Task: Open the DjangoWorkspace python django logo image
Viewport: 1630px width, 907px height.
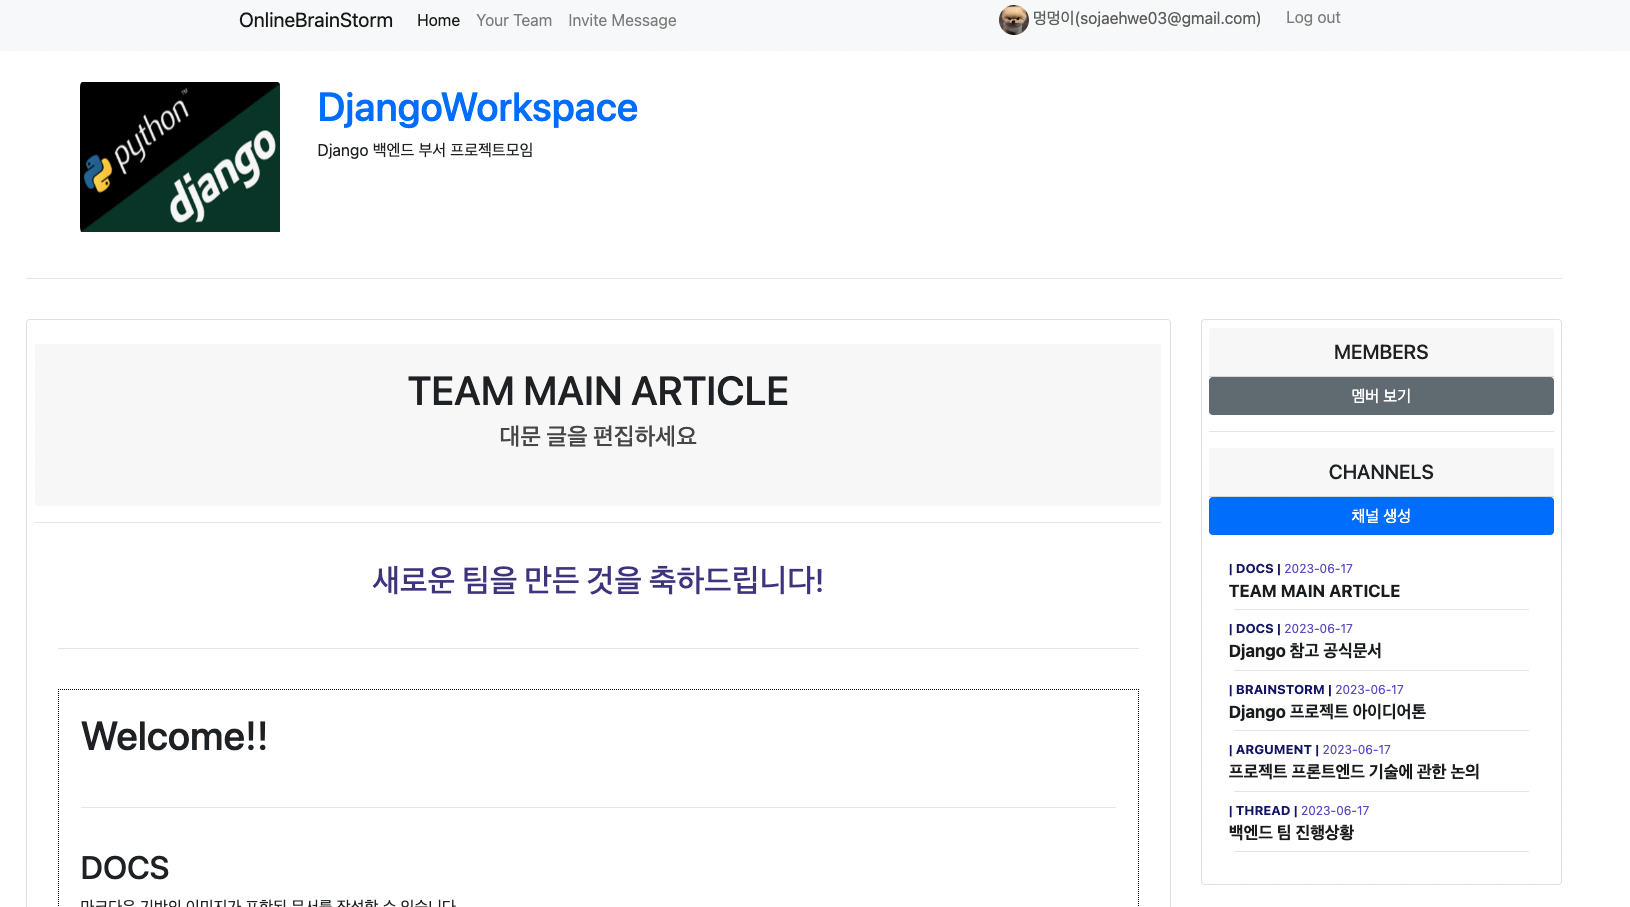Action: coord(180,157)
